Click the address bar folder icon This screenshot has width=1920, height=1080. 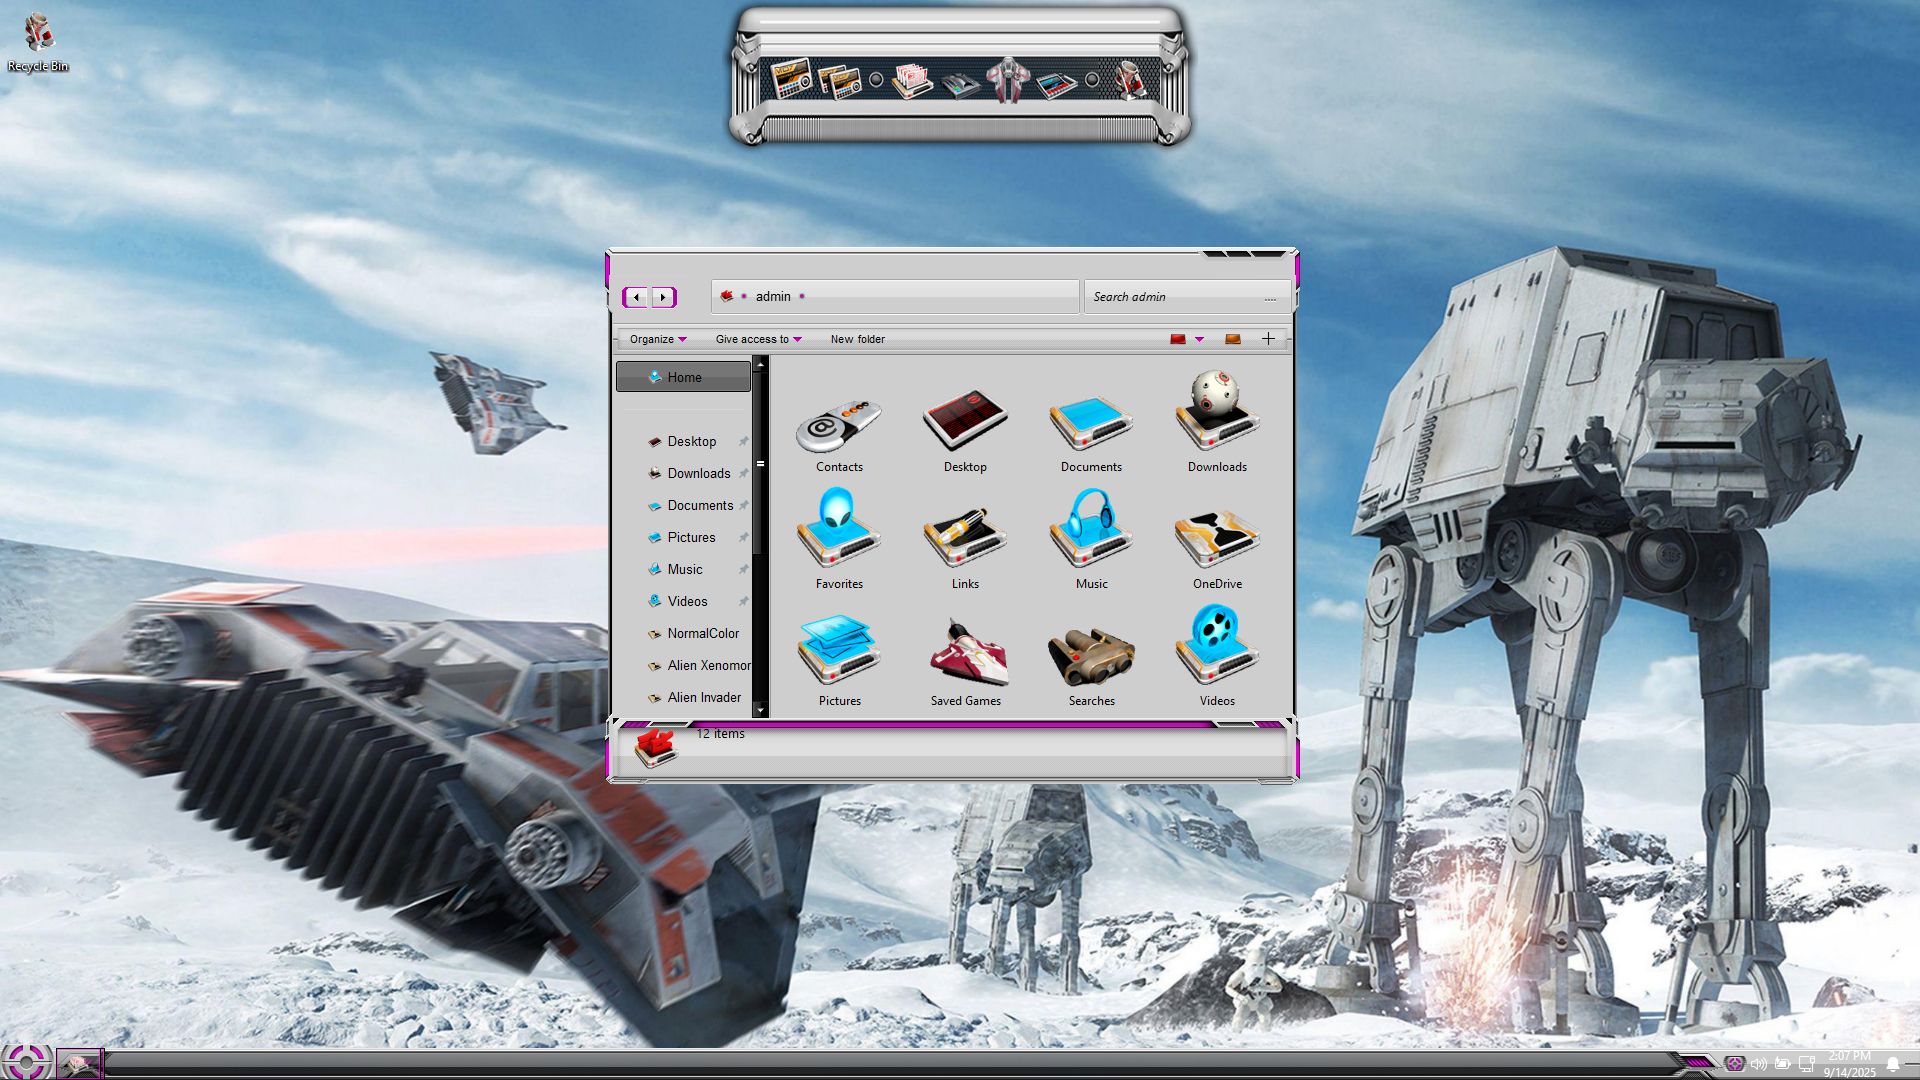tap(727, 296)
